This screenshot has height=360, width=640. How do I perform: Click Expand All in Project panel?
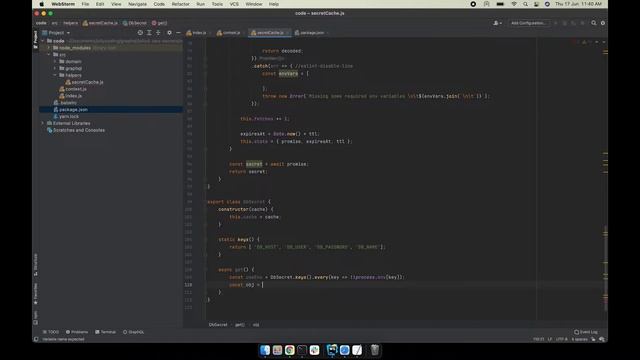tap(149, 33)
